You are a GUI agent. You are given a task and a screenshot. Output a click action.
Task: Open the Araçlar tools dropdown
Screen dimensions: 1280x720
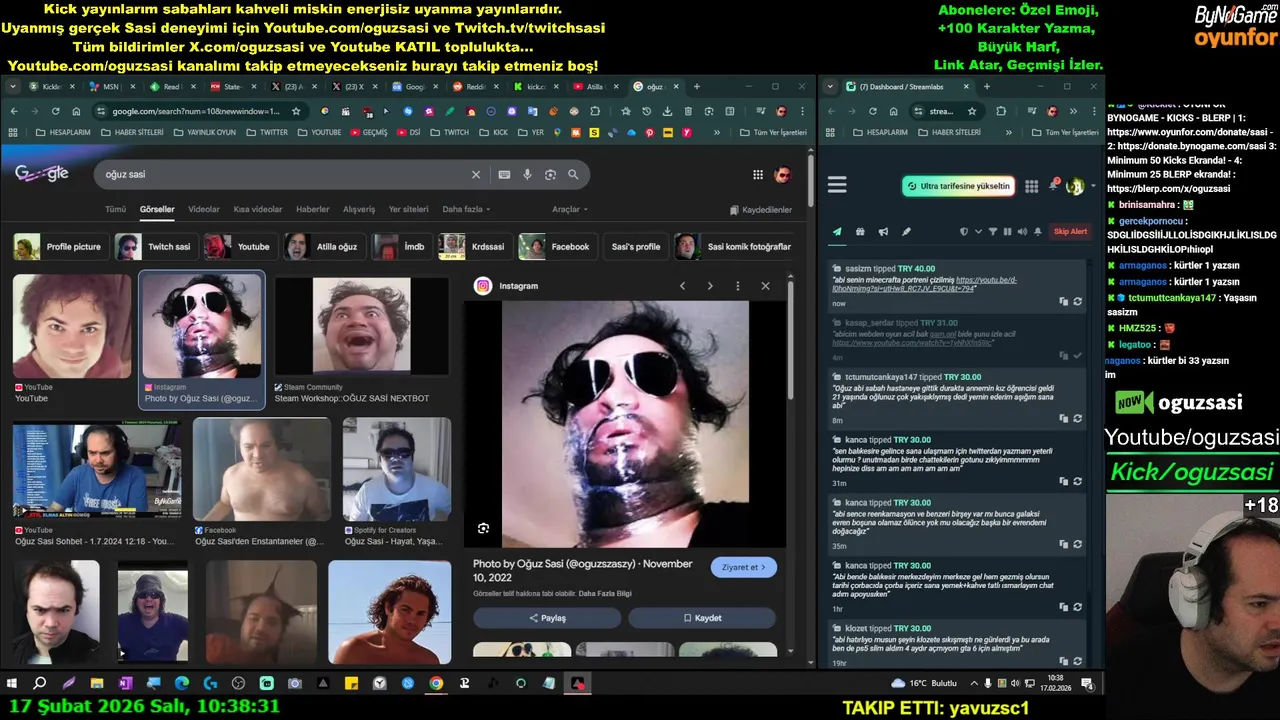click(570, 209)
